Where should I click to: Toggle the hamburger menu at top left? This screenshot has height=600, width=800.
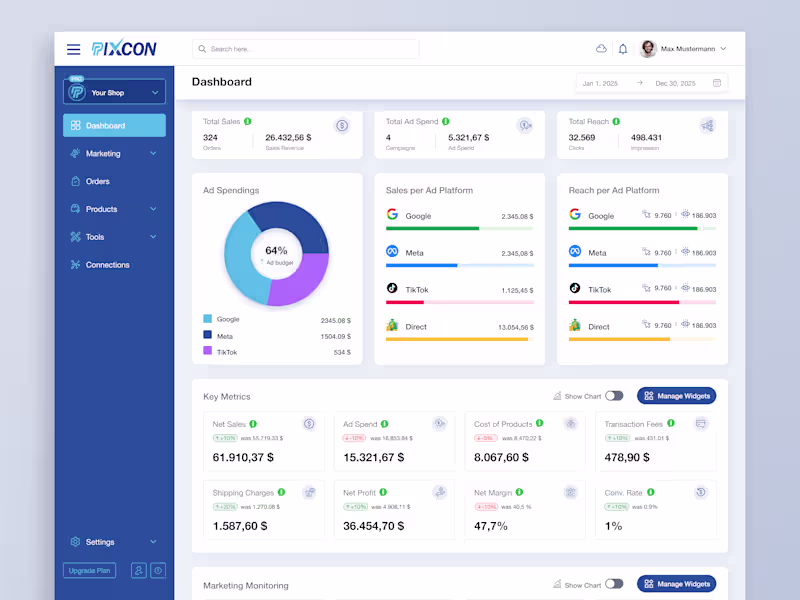(73, 48)
